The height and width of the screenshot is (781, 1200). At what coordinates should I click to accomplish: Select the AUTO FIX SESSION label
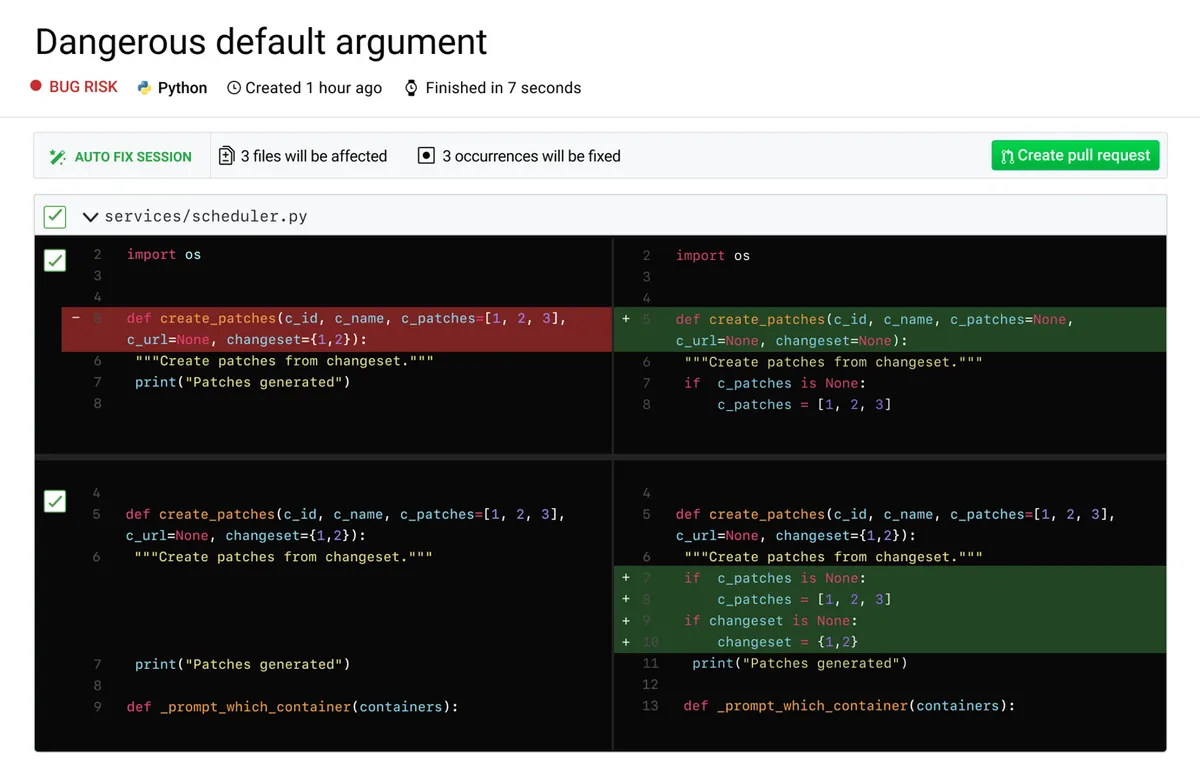pos(133,157)
